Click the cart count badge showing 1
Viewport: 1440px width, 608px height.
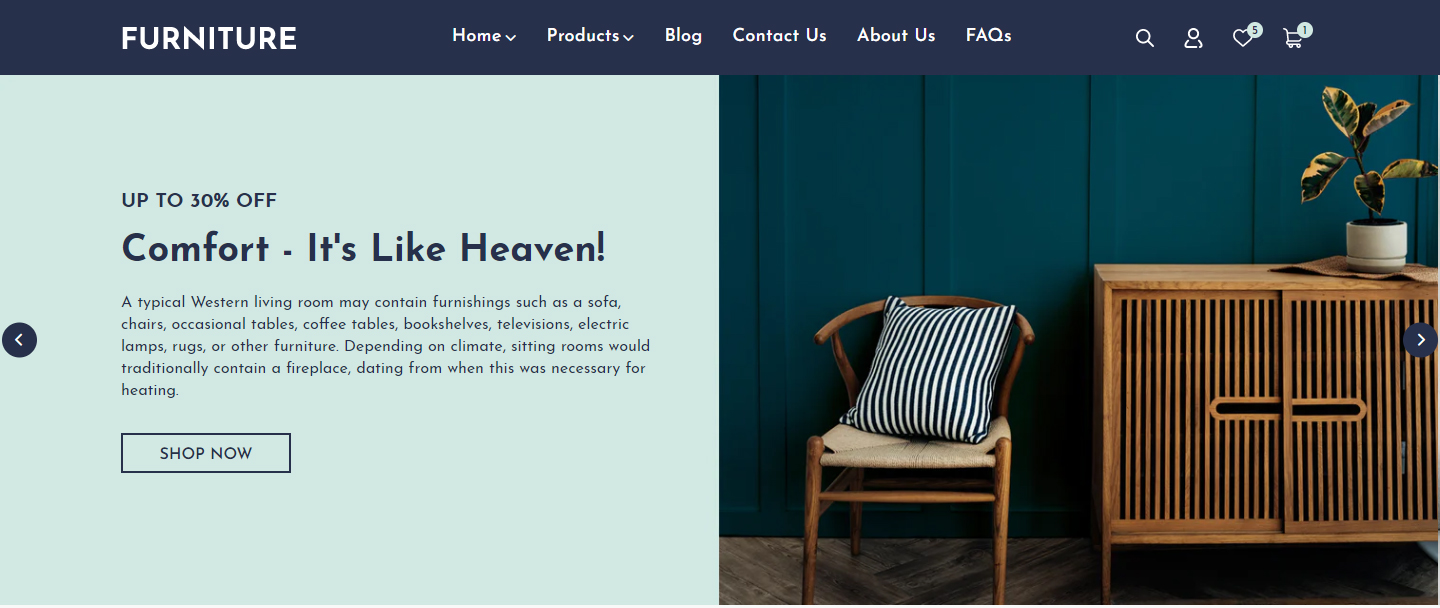(x=1305, y=30)
